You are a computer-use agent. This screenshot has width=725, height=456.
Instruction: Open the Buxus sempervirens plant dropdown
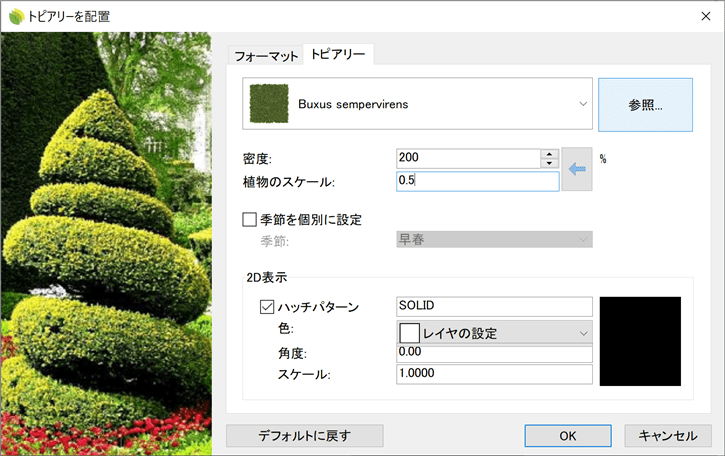coord(418,104)
